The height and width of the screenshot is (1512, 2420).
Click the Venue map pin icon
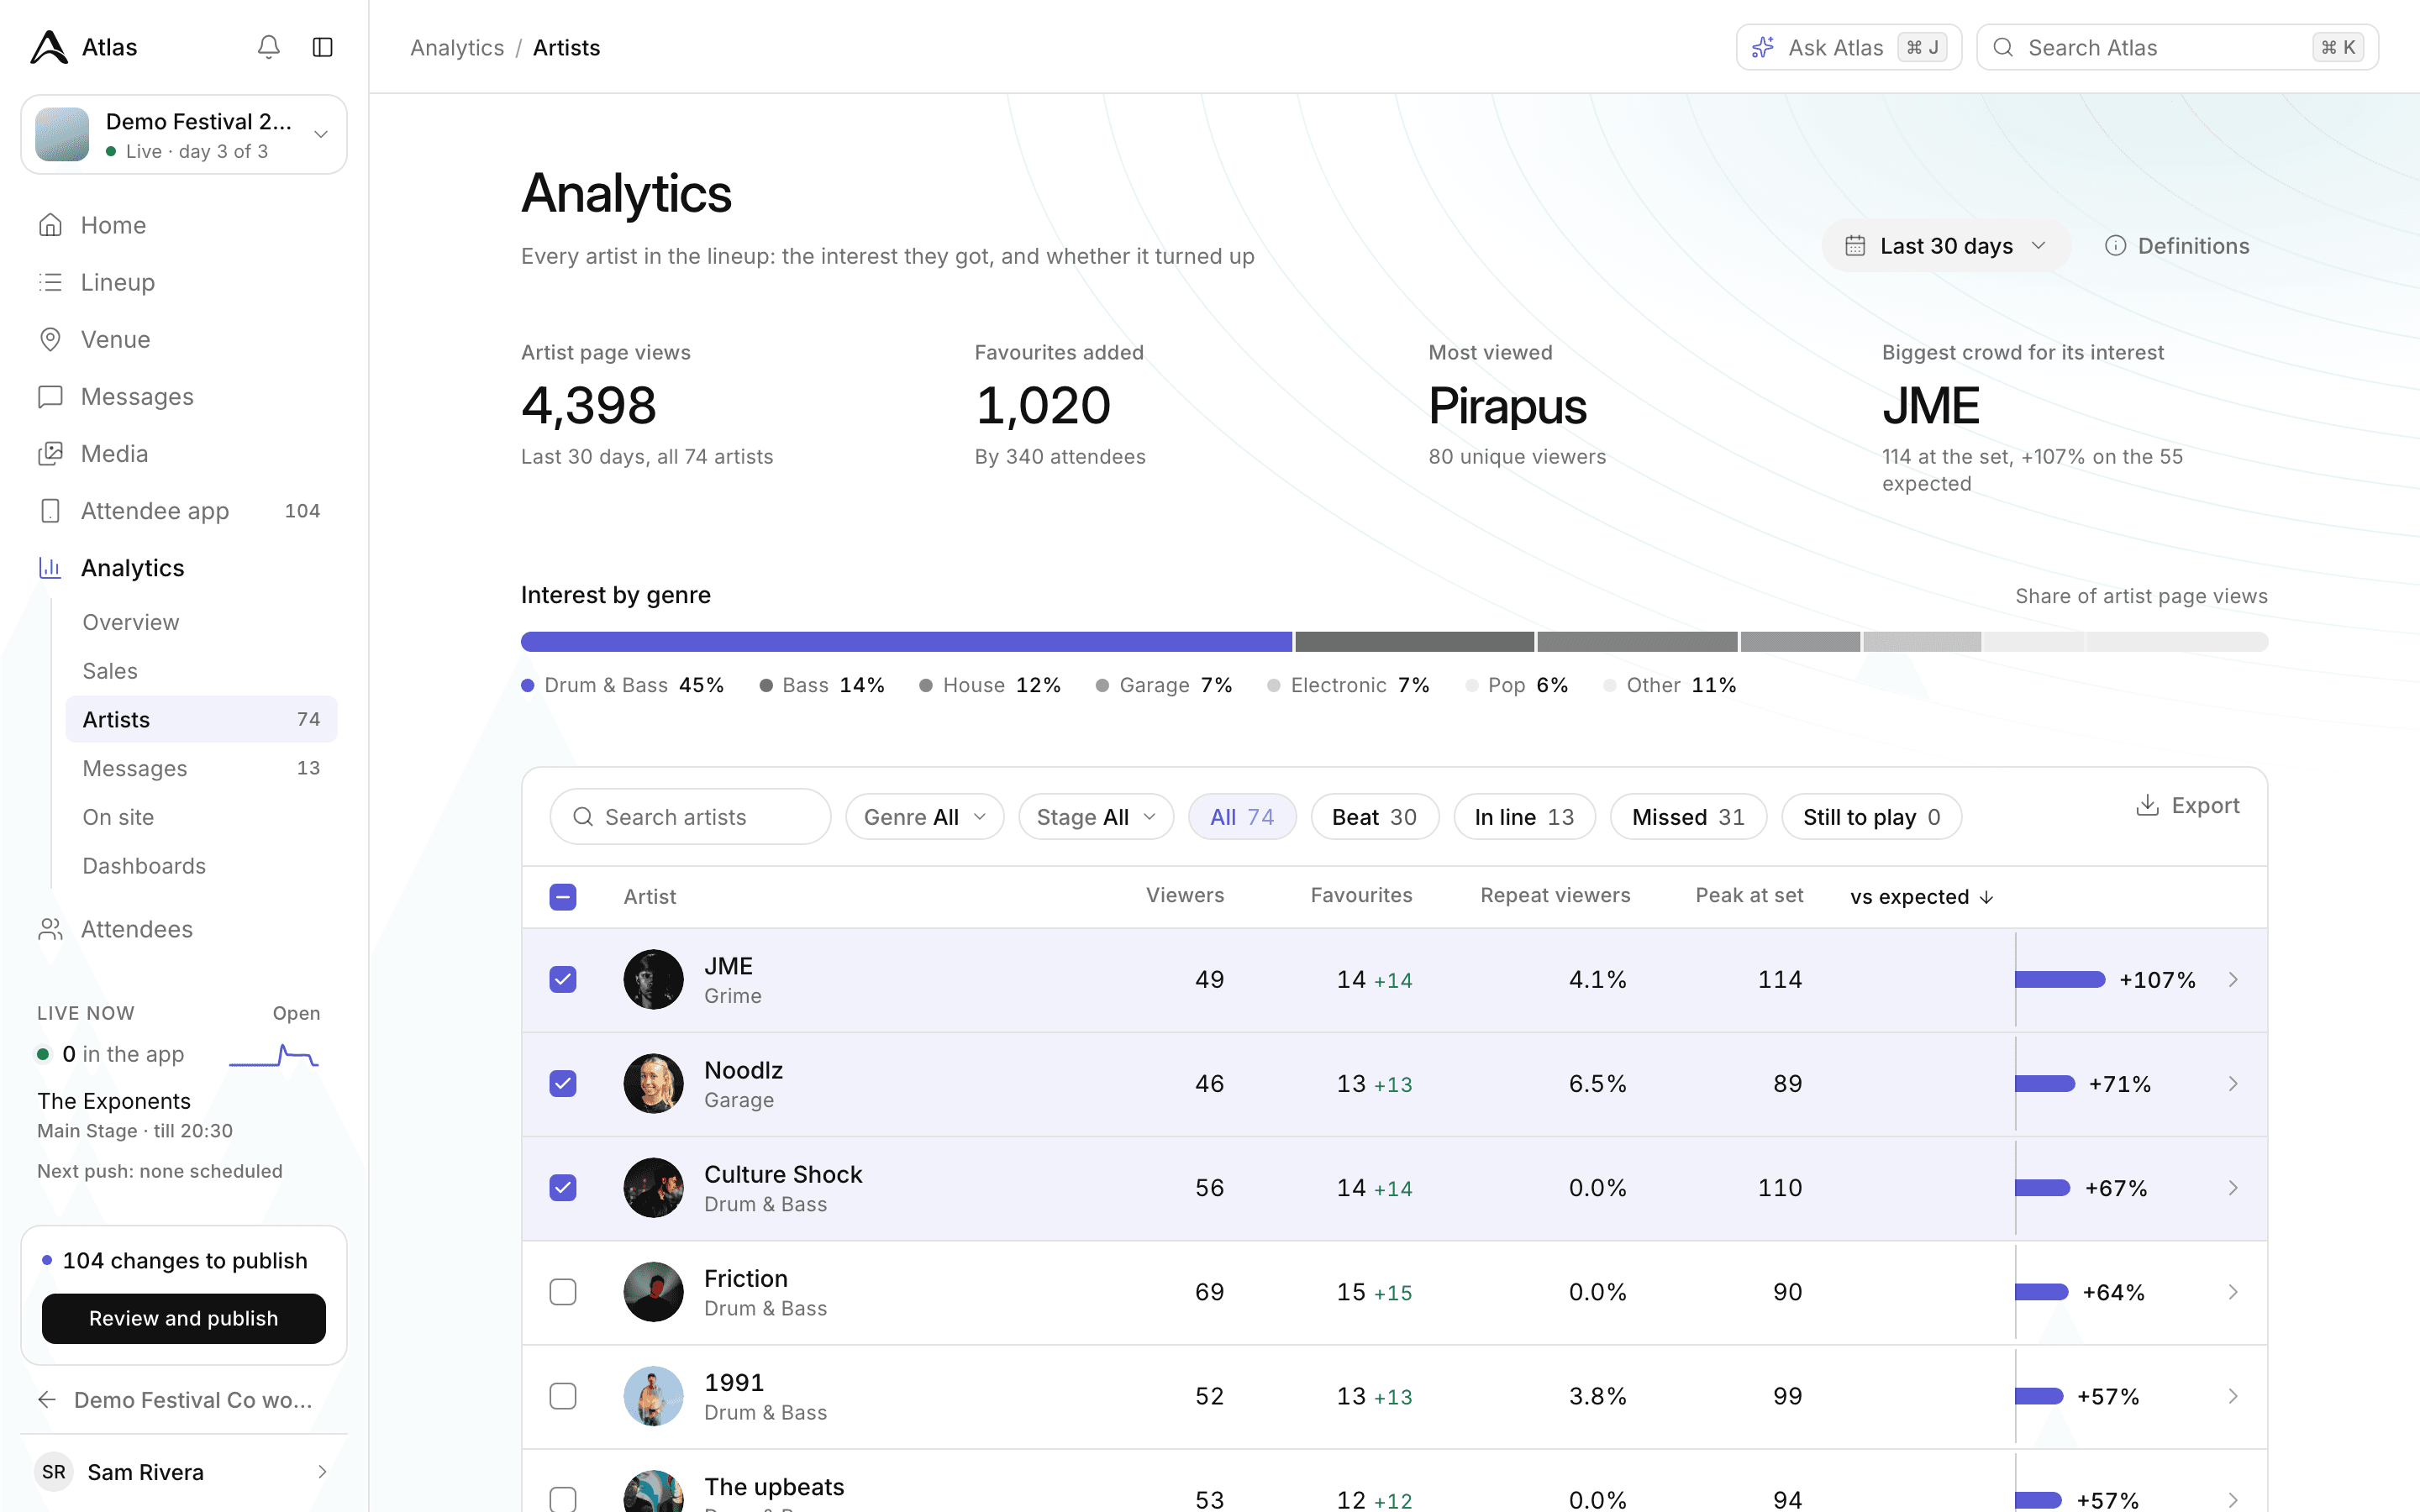pos(50,339)
